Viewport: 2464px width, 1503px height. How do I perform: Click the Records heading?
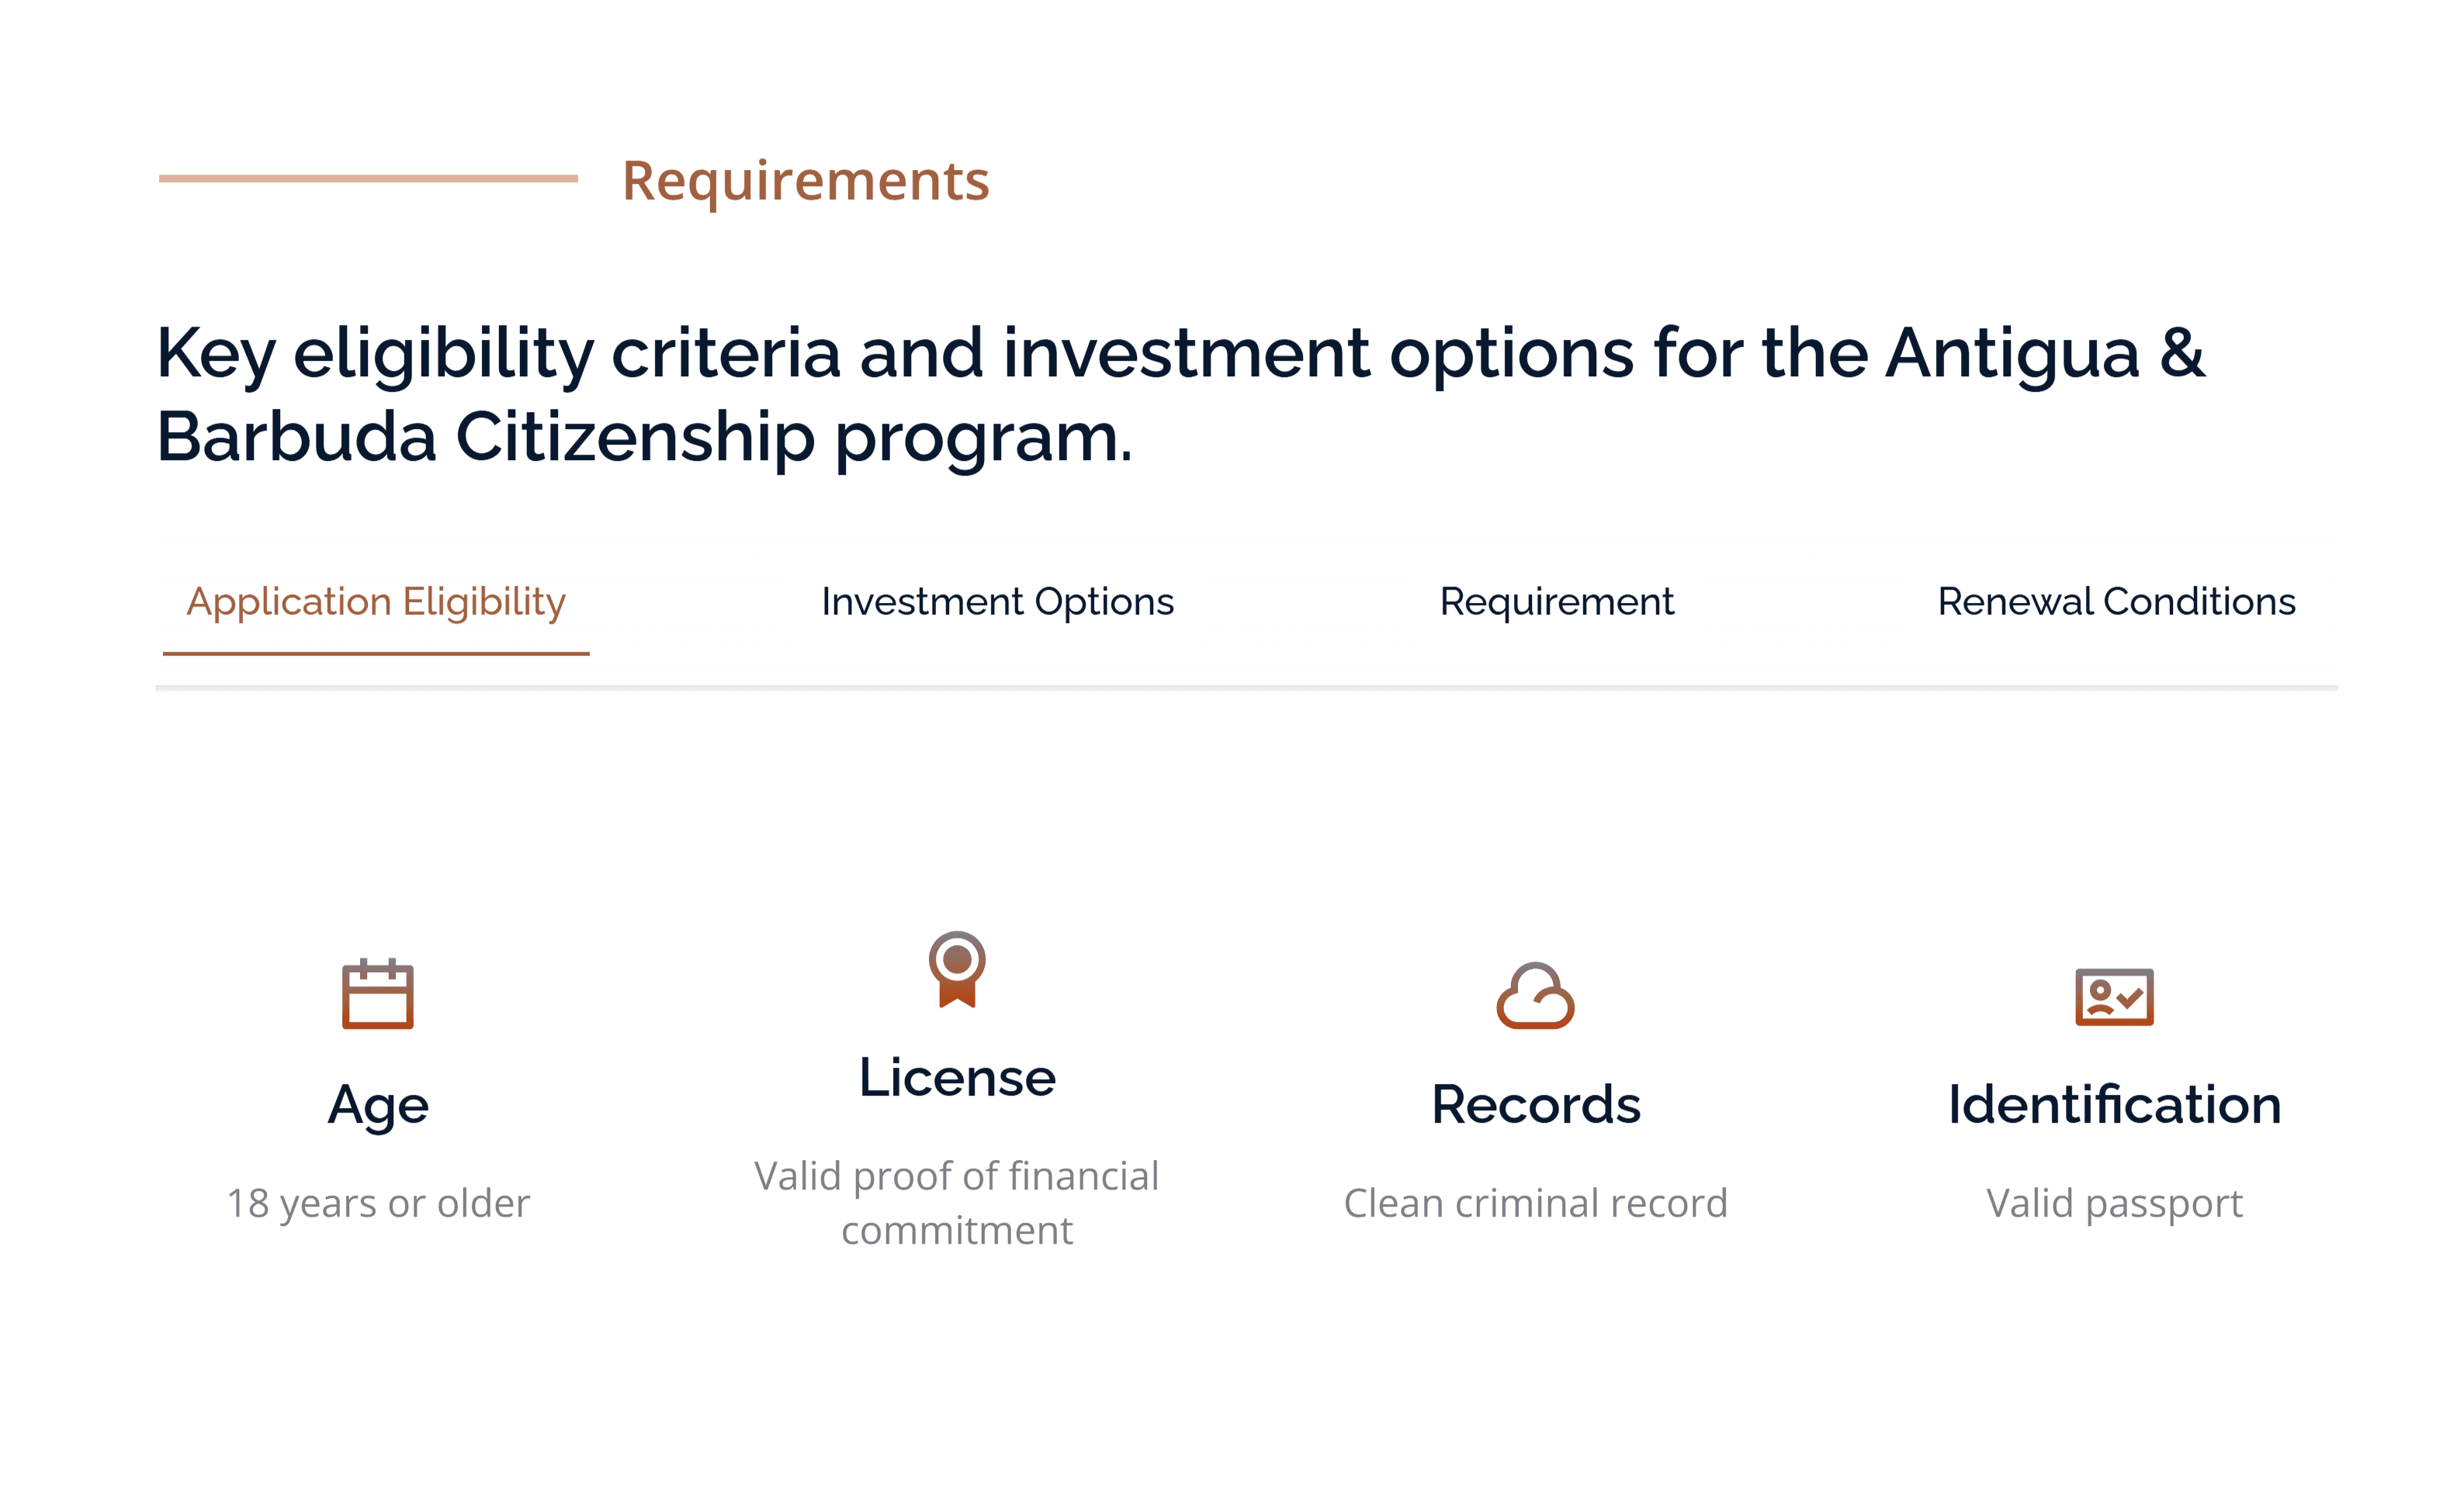[1535, 1105]
